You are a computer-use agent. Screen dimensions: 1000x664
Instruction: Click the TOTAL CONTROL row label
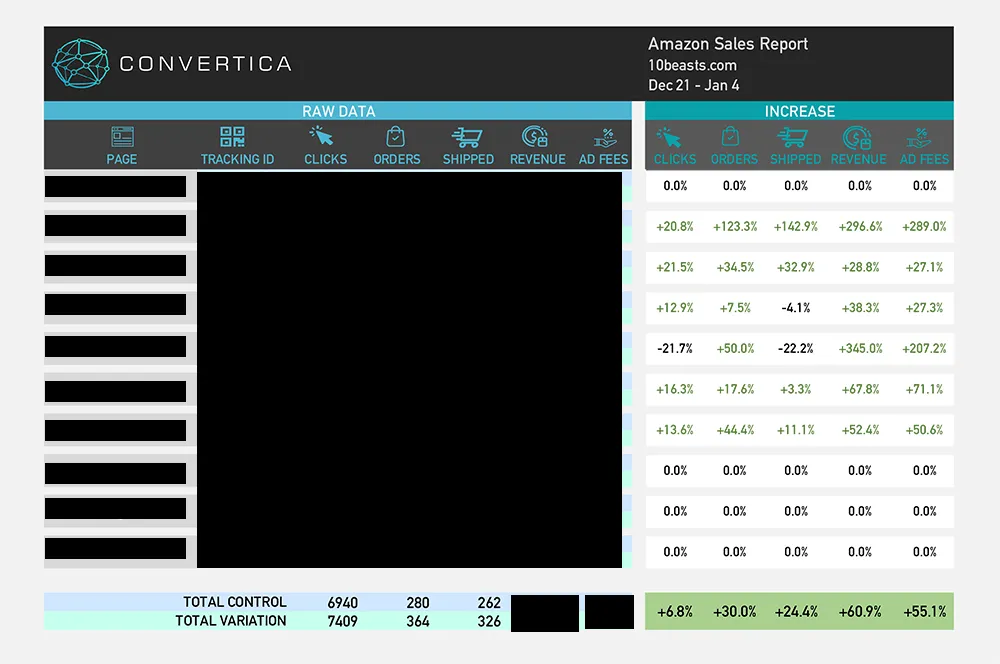(235, 602)
